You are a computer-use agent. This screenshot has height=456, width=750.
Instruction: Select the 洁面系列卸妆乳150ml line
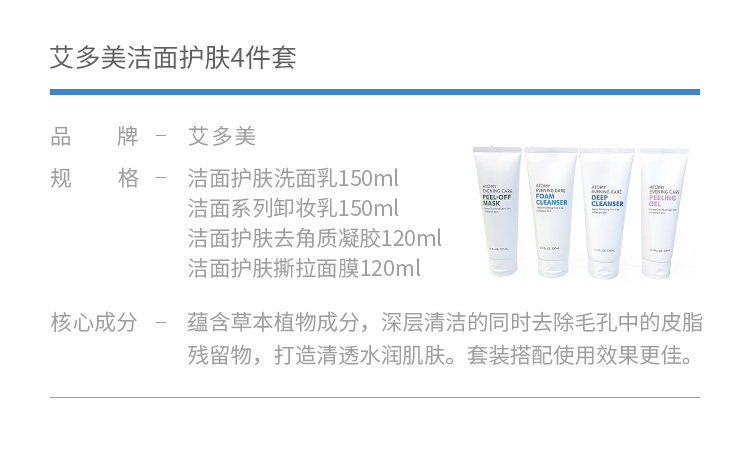pyautogui.click(x=293, y=208)
